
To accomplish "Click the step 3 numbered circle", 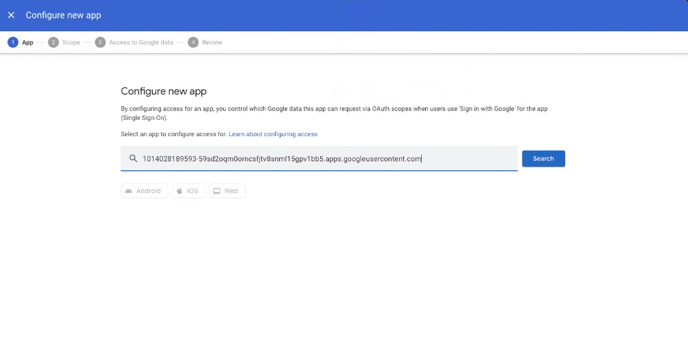I will (x=100, y=42).
